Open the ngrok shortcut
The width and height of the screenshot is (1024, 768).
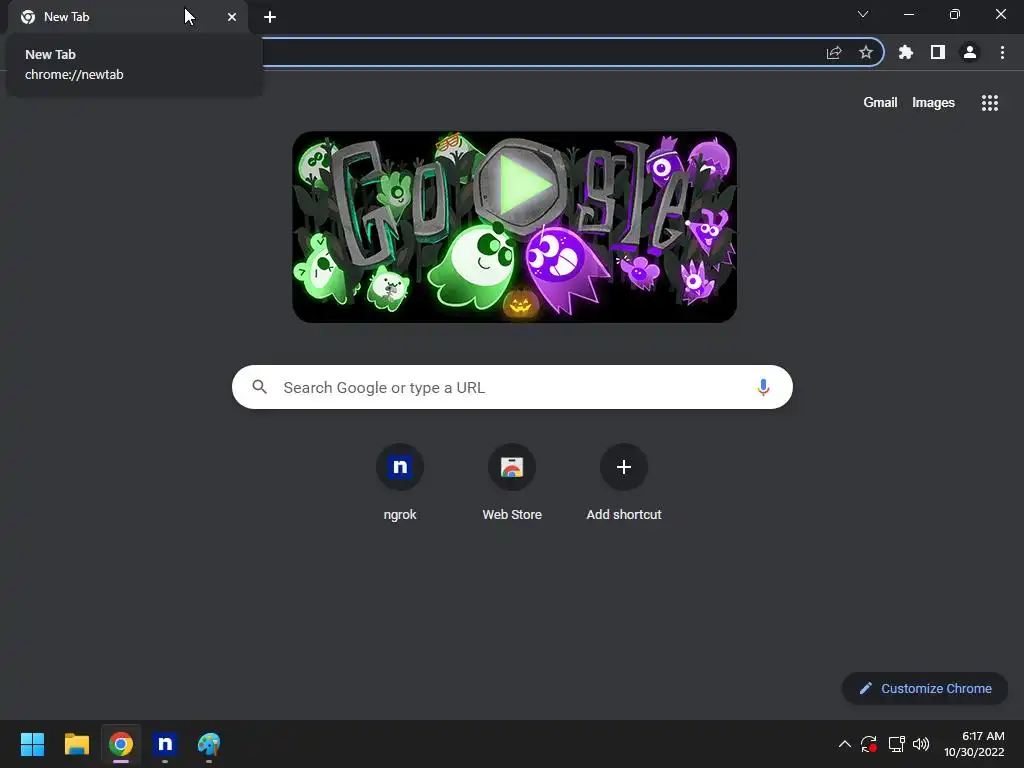400,483
